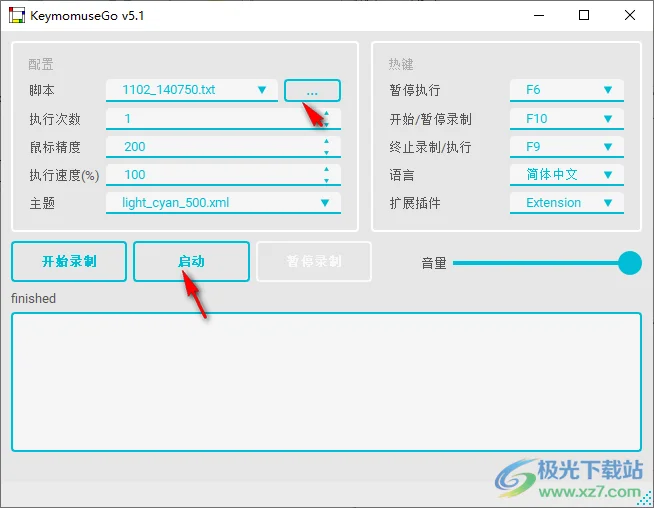Click the 执行次数 label

pyautogui.click(x=55, y=119)
